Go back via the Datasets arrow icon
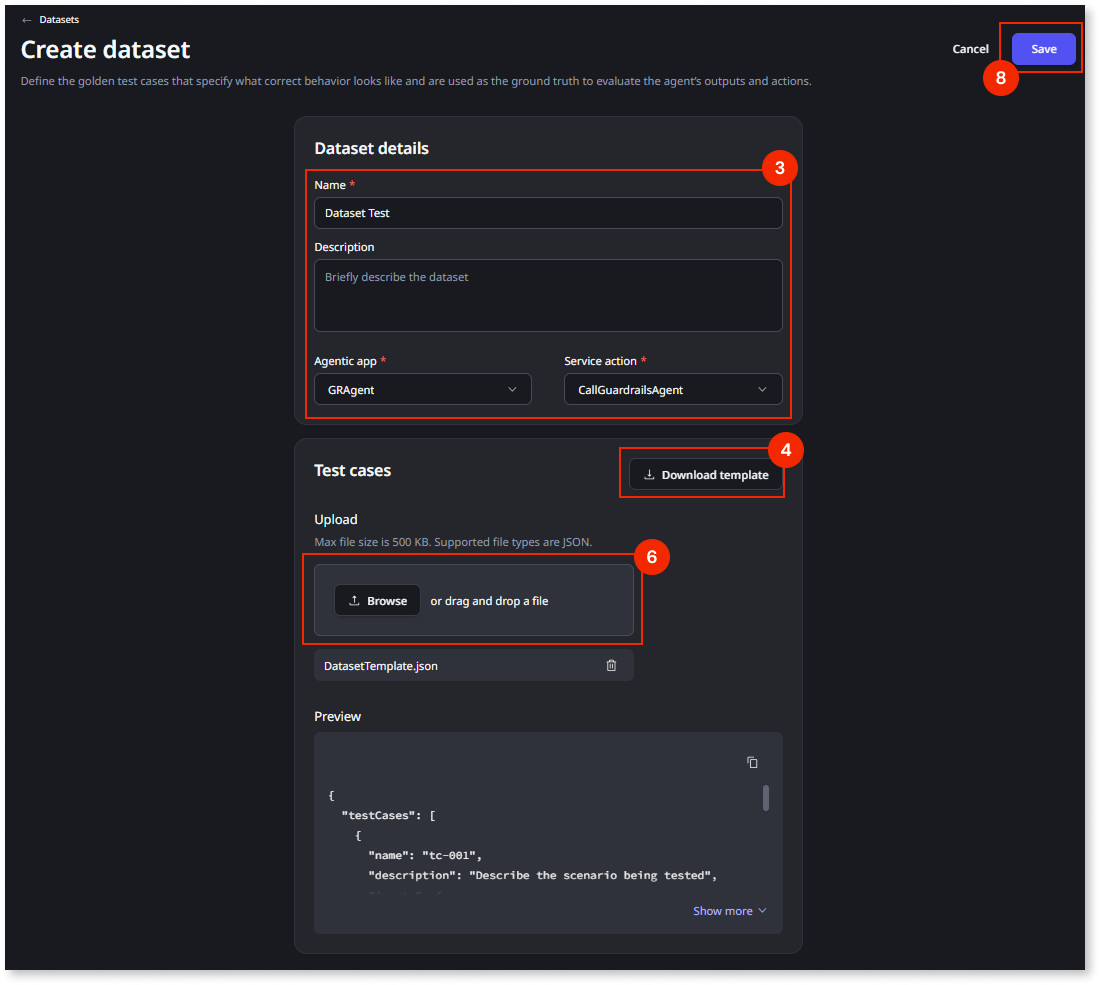 [27, 20]
